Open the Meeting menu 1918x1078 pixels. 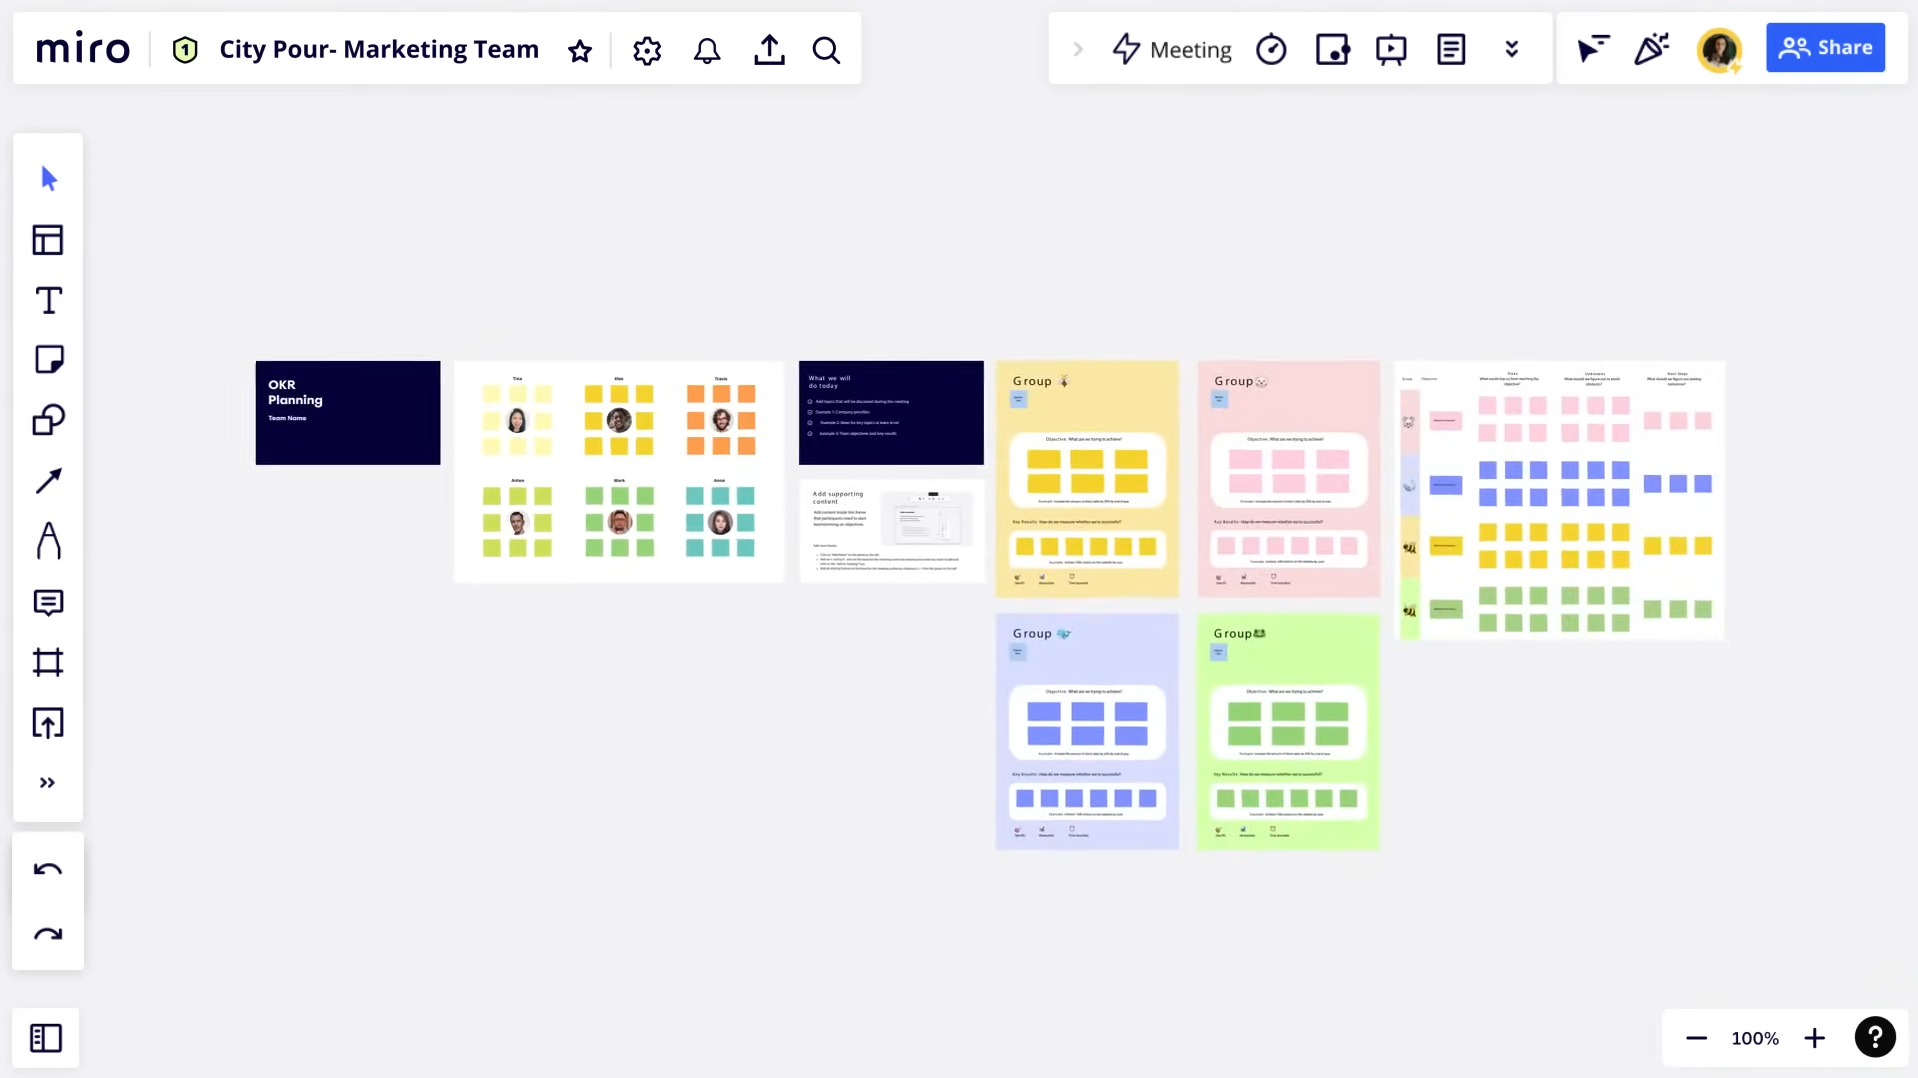pyautogui.click(x=1172, y=49)
